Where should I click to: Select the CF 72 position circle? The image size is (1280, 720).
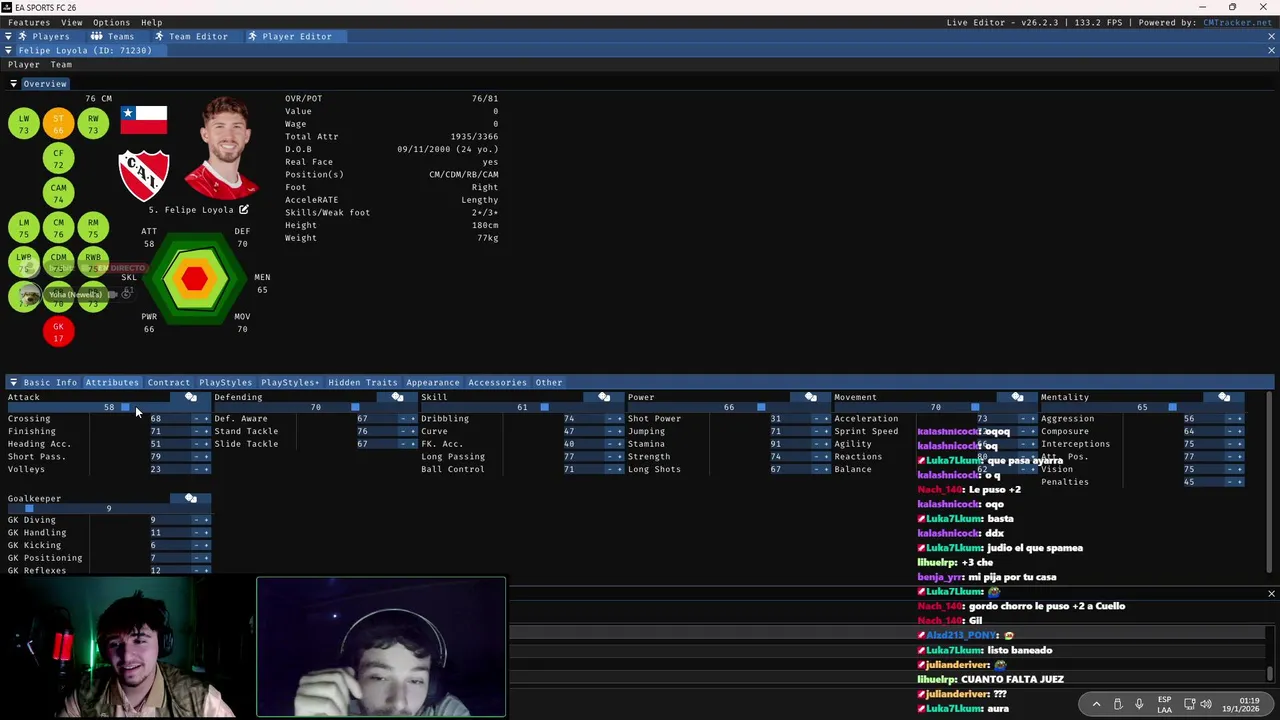pos(59,159)
